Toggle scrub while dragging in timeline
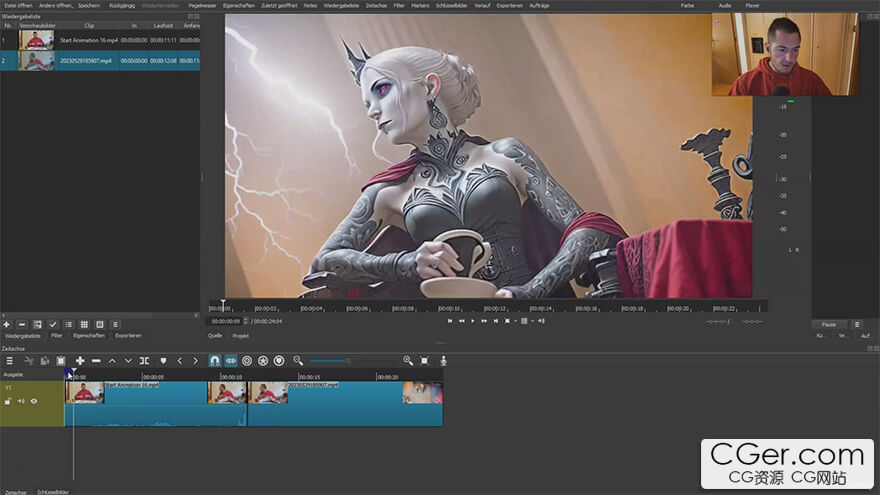880x495 pixels. (231, 360)
